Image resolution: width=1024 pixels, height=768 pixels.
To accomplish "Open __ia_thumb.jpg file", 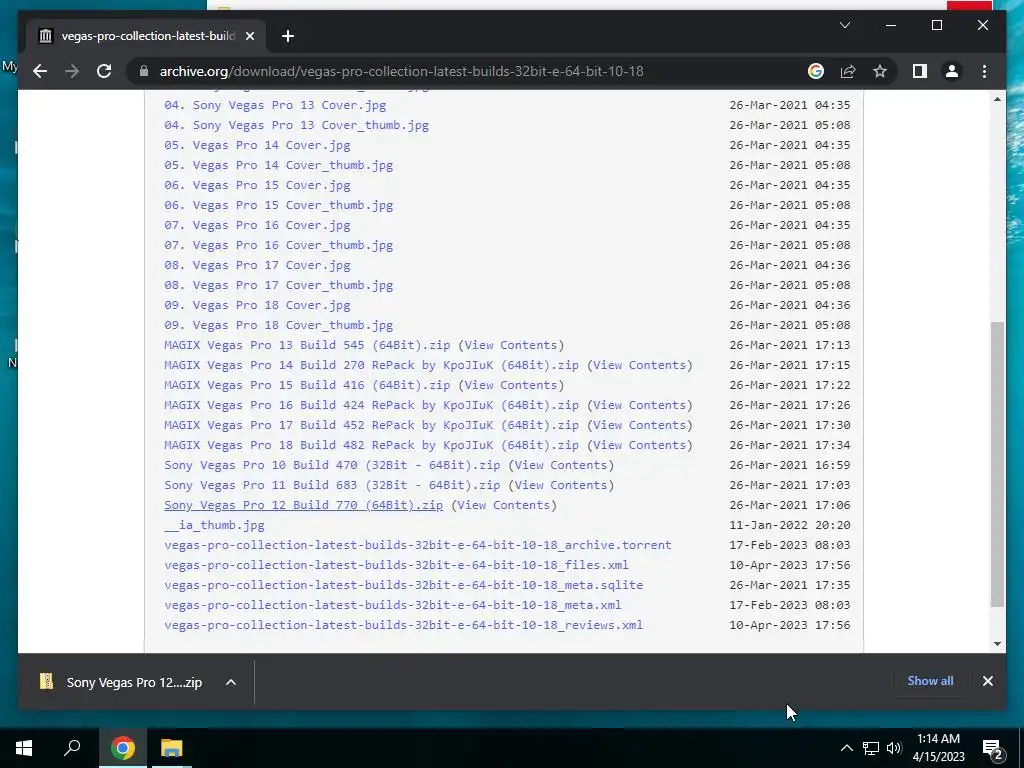I will [x=214, y=525].
